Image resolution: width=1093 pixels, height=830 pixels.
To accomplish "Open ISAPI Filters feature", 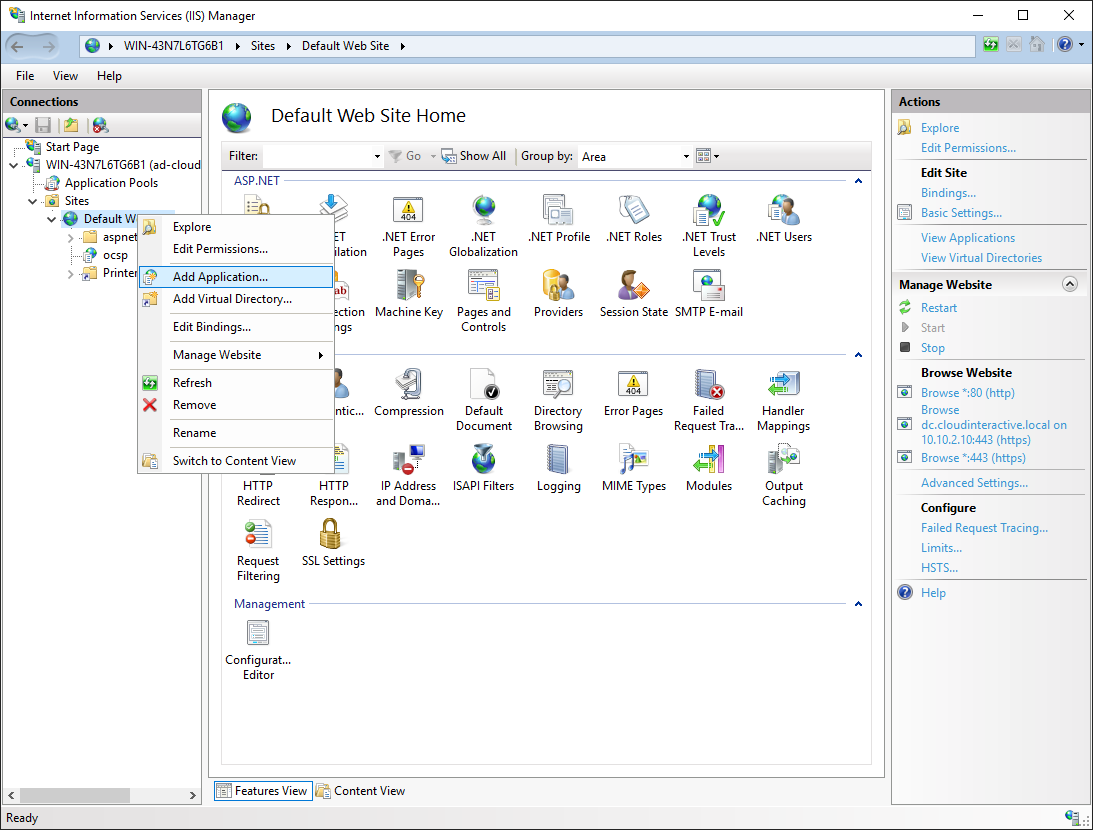I will tap(483, 468).
